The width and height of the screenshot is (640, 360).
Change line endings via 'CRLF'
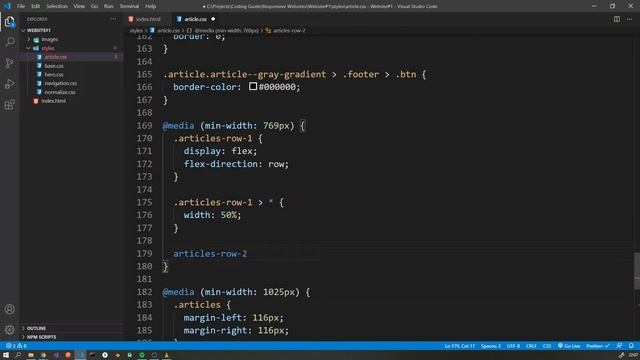point(531,346)
